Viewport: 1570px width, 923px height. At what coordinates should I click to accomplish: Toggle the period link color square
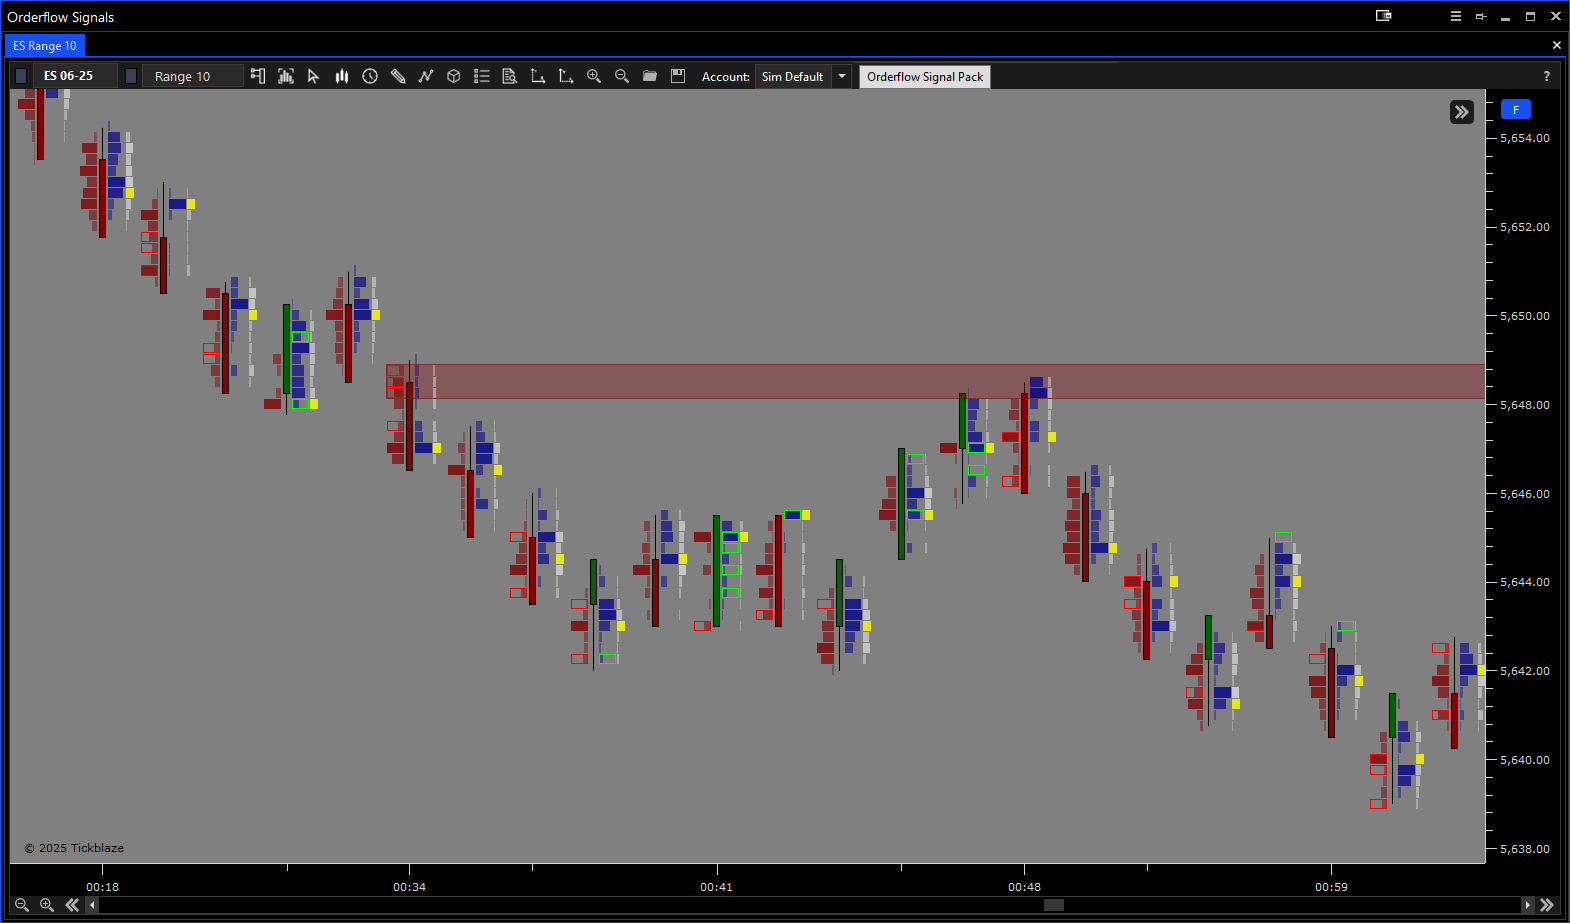click(x=131, y=76)
